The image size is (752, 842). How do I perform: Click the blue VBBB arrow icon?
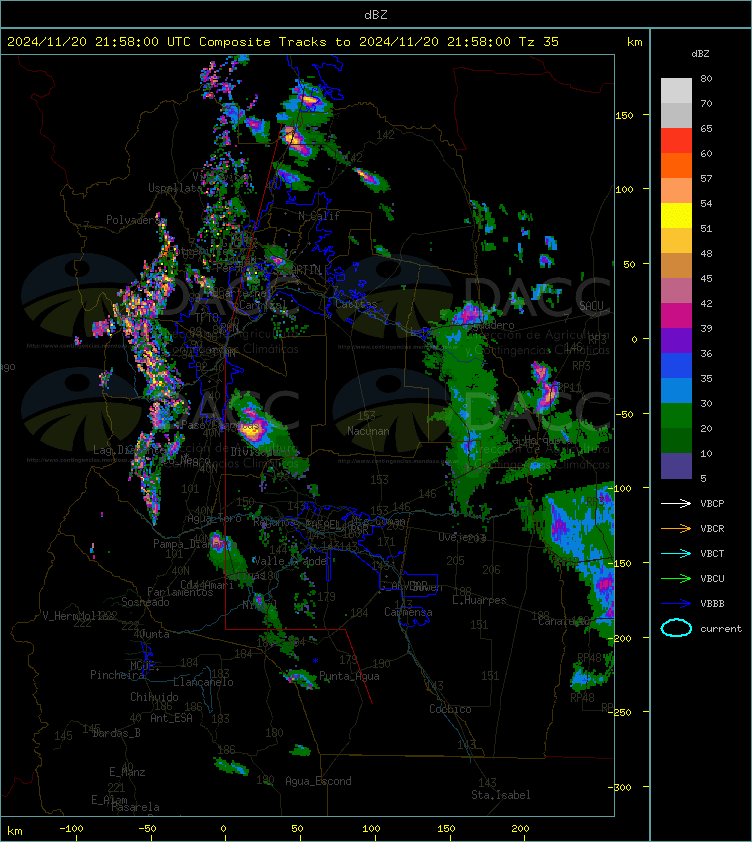676,604
